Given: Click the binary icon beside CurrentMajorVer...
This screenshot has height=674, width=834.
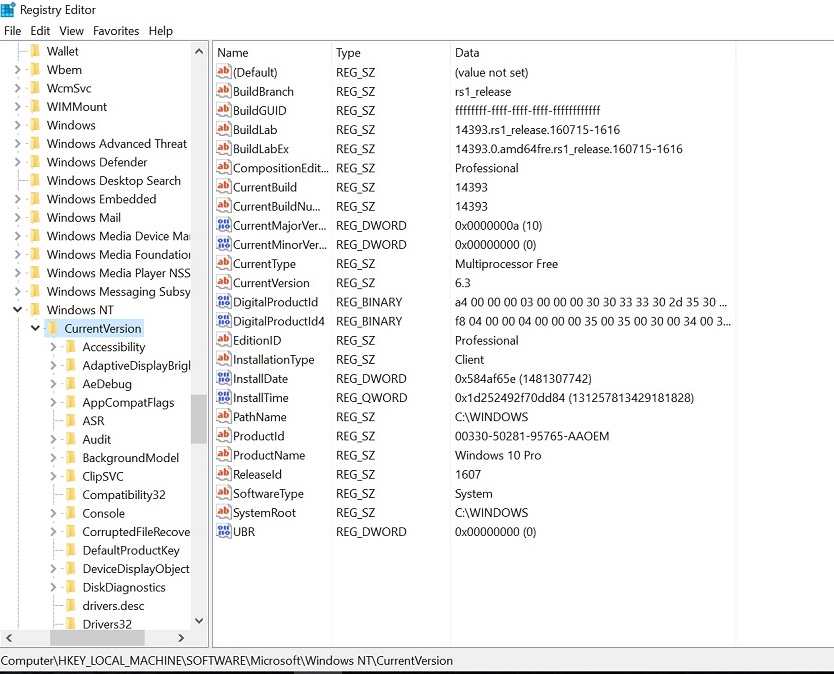Looking at the screenshot, I should pyautogui.click(x=223, y=225).
